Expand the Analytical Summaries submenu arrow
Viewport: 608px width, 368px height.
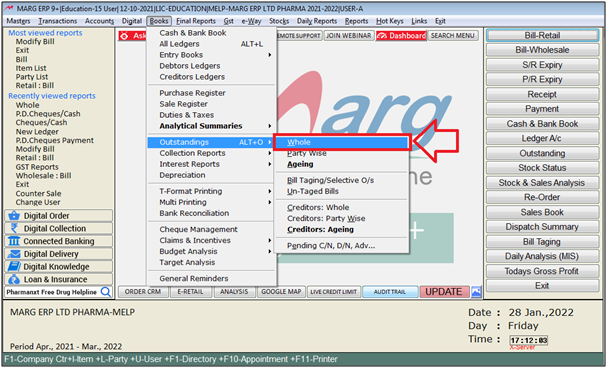(269, 126)
